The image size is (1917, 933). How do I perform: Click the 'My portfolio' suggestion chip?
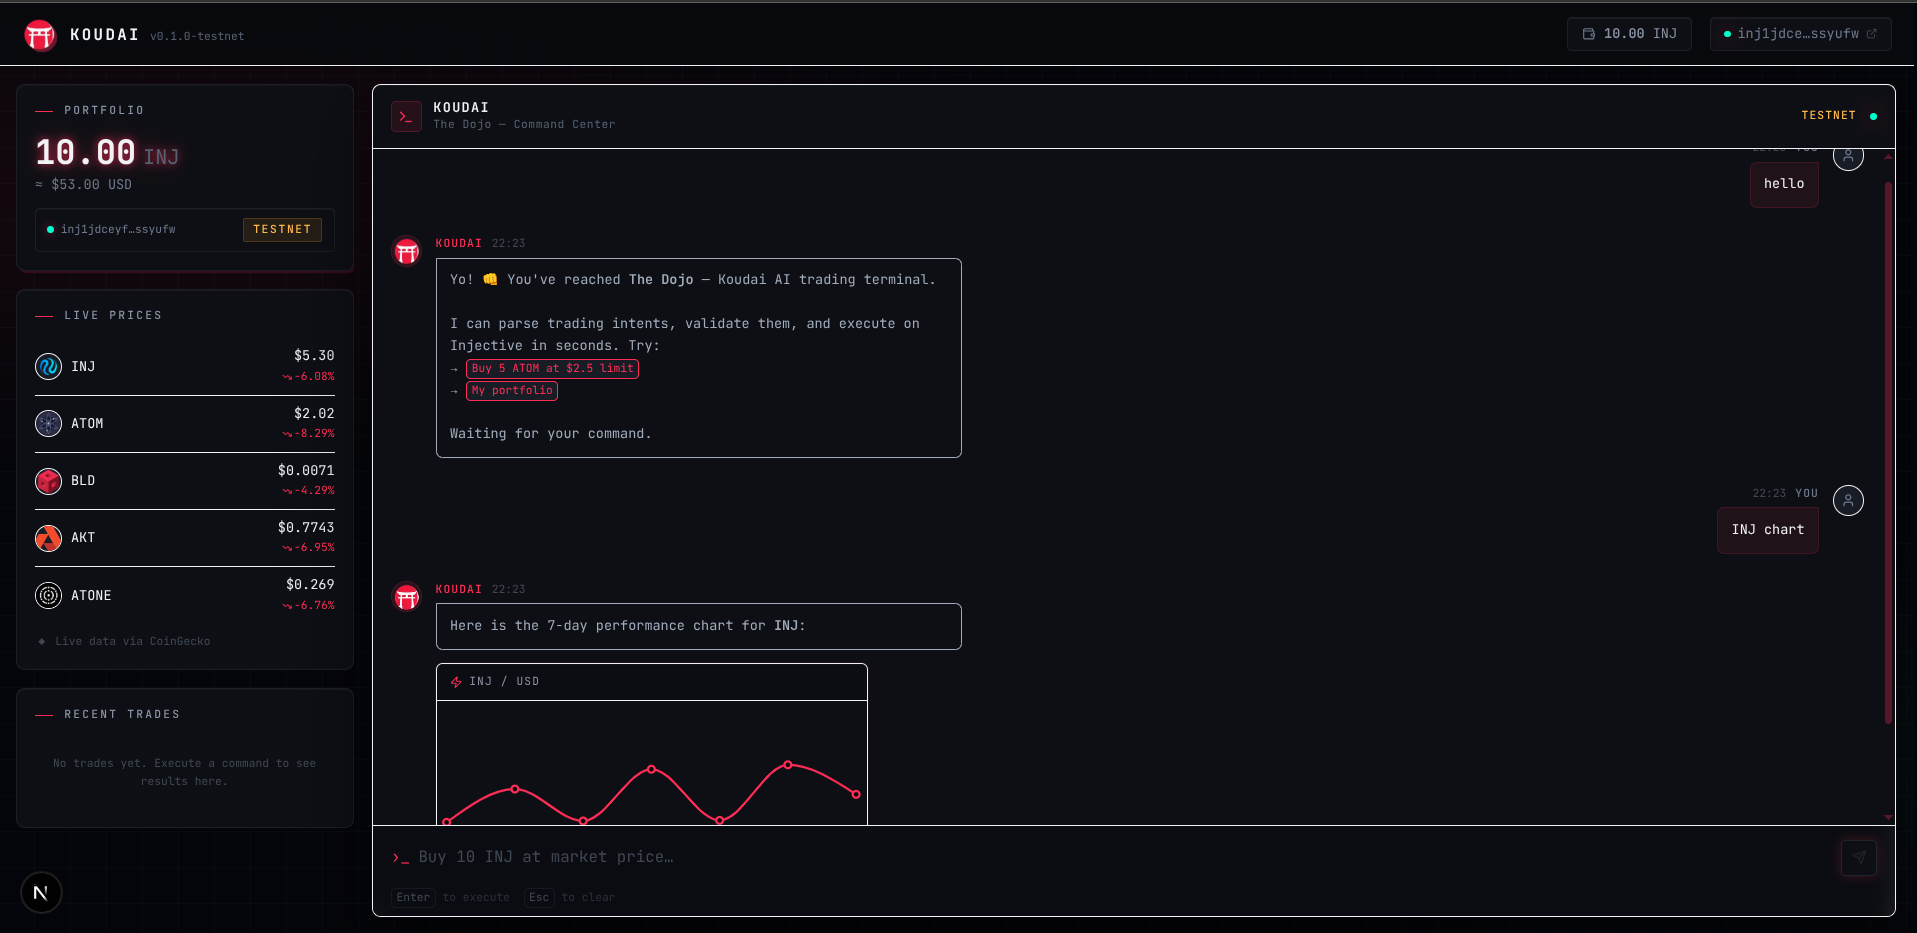(512, 391)
